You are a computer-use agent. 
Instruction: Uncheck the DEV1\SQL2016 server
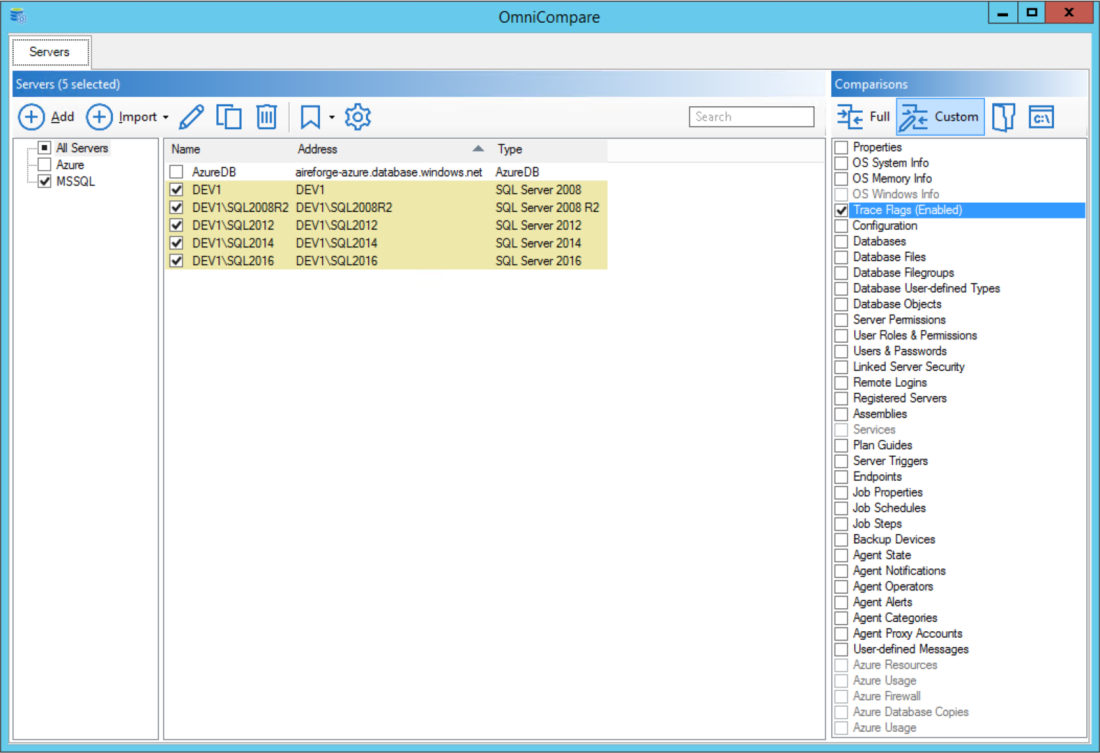point(176,260)
